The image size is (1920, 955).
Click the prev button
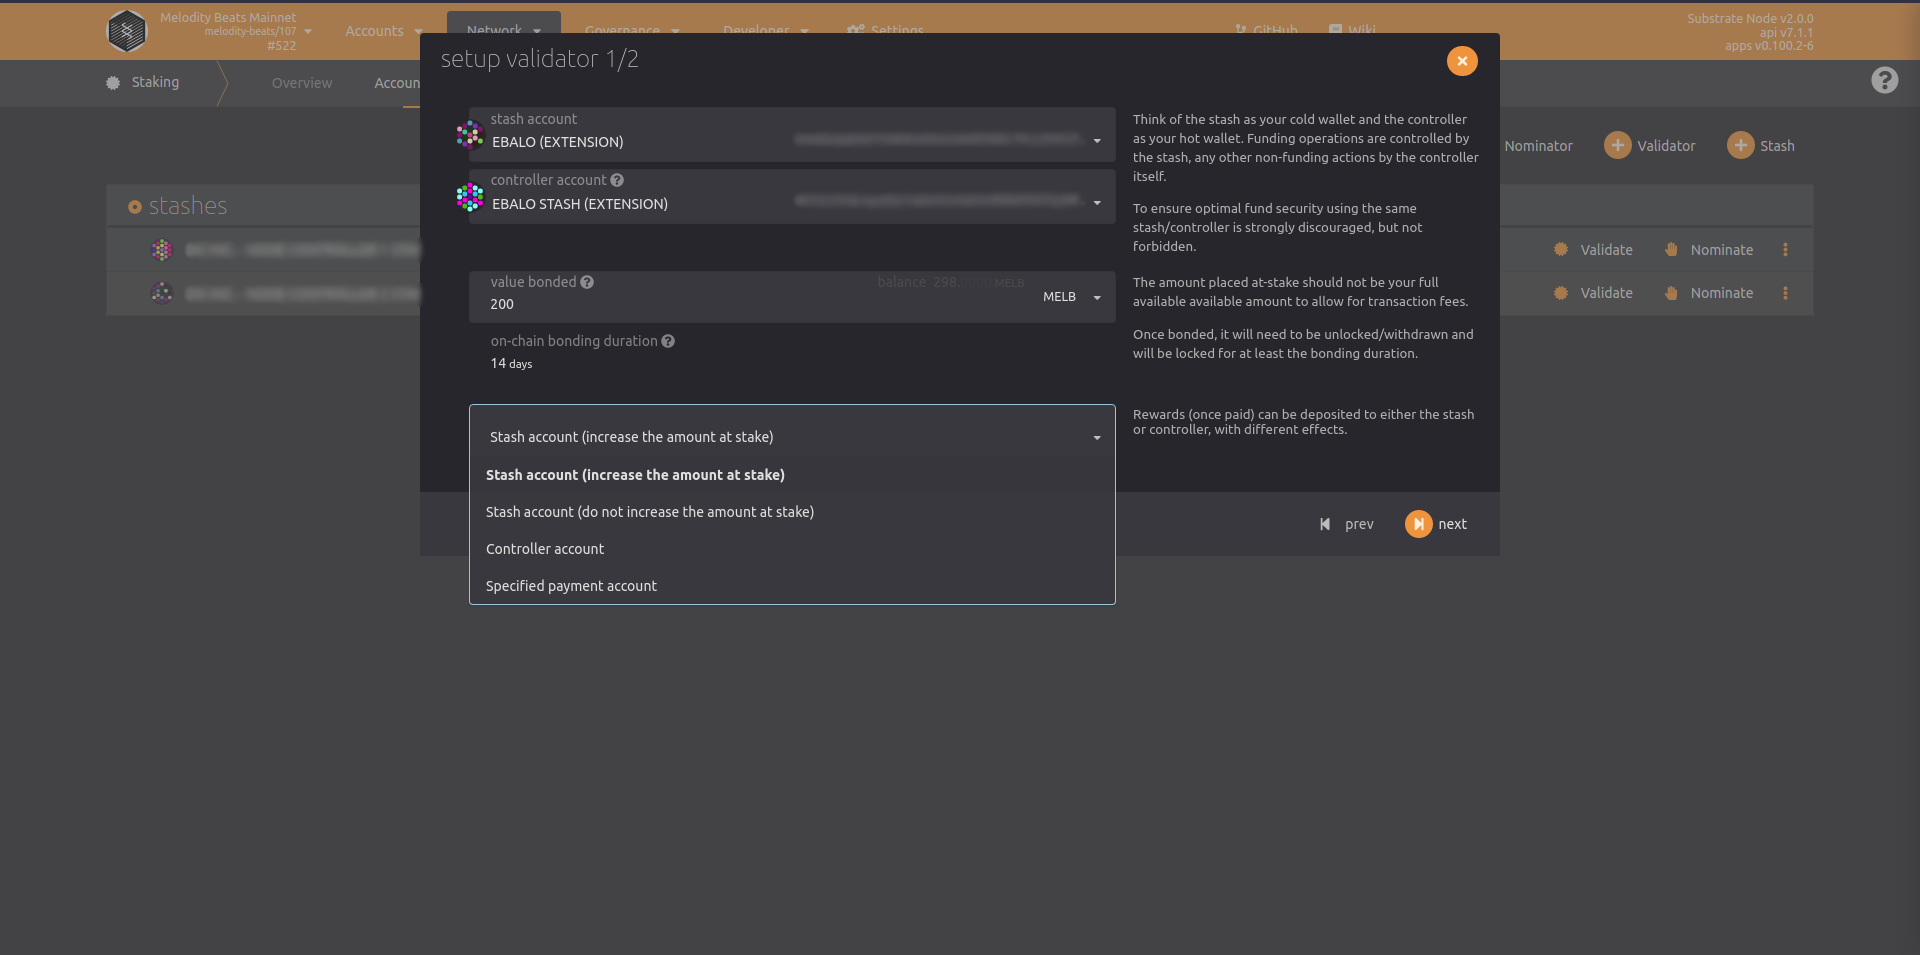click(1346, 524)
